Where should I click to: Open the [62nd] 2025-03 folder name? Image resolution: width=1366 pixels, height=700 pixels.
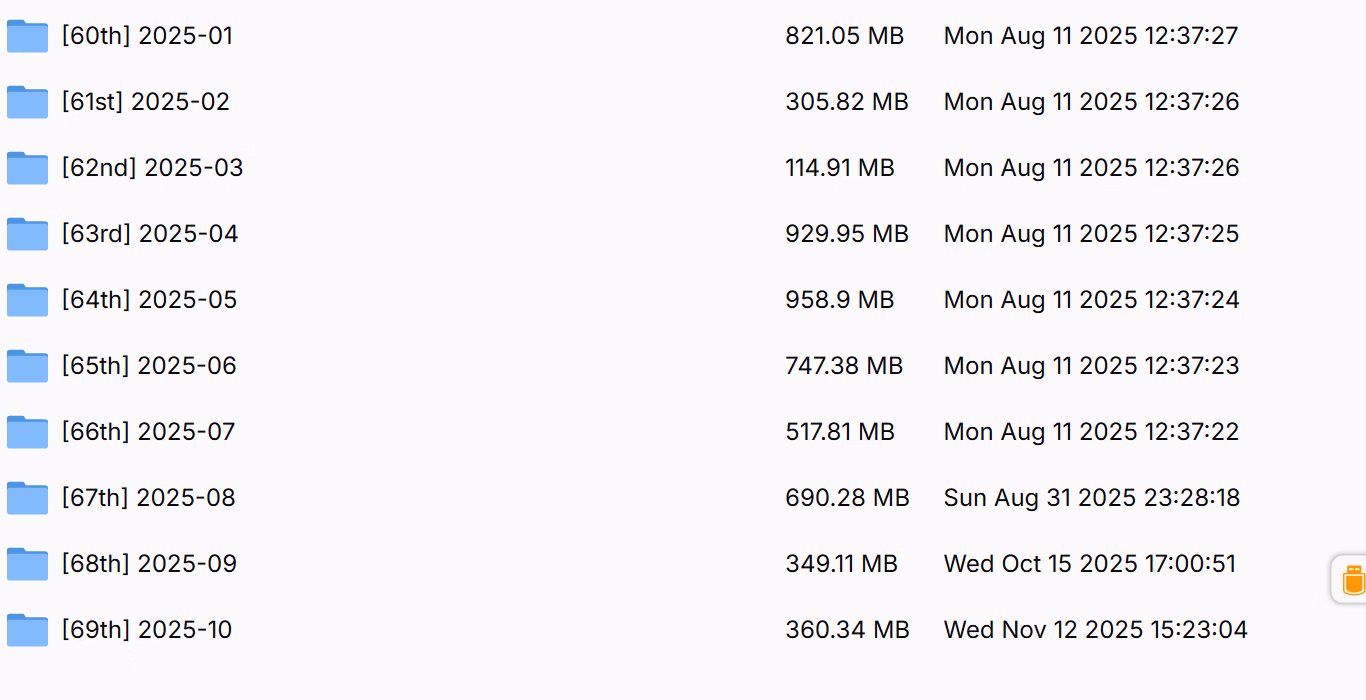point(152,168)
